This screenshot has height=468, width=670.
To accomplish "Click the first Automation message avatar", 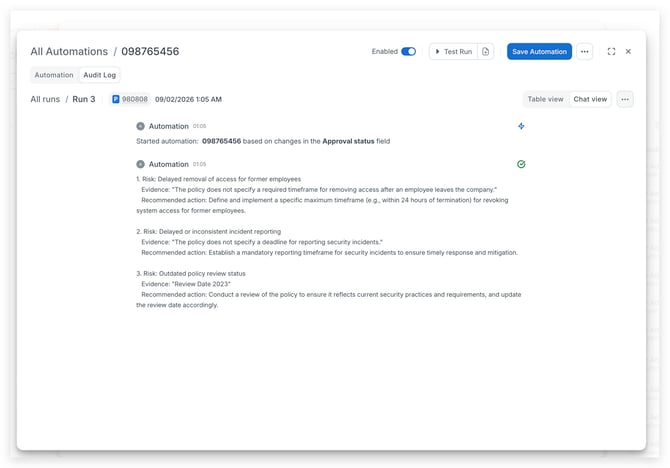I will pyautogui.click(x=140, y=126).
